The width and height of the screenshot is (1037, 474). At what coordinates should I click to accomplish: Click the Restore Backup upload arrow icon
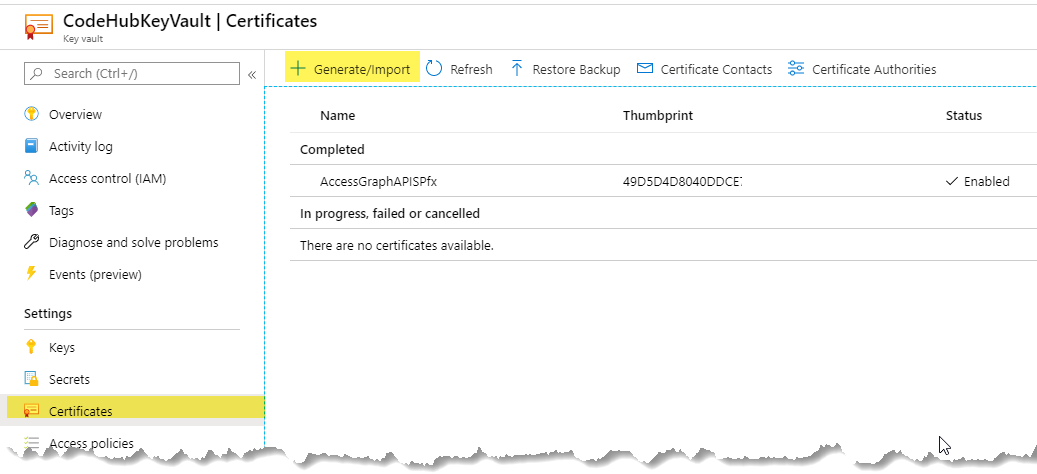point(517,68)
